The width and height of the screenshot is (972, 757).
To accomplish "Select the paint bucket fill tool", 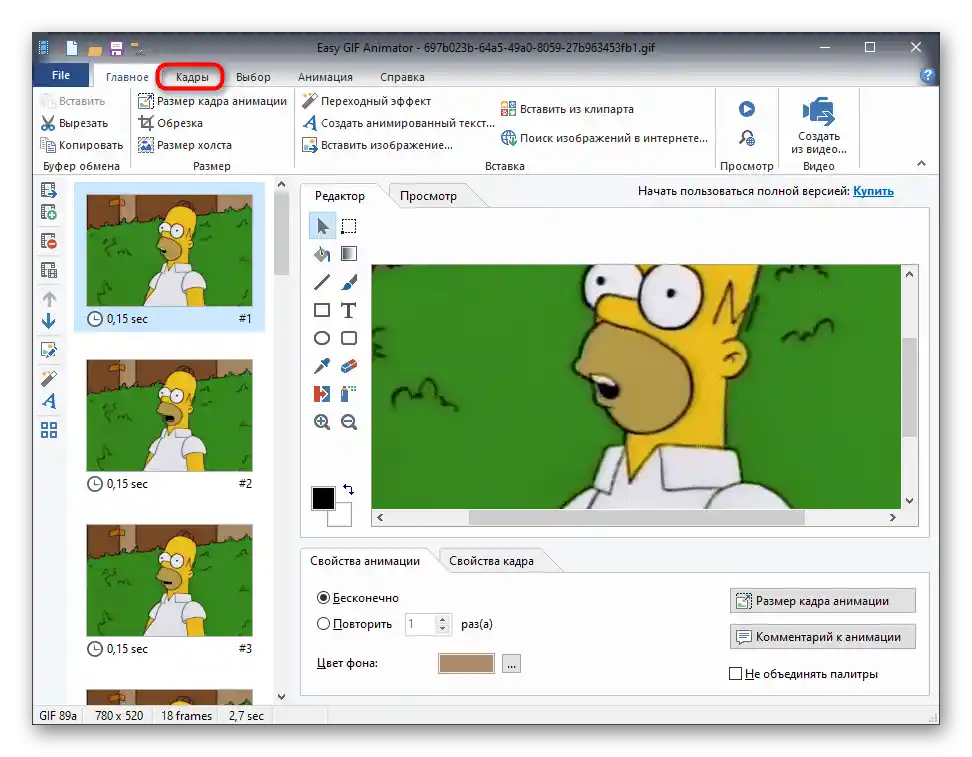I will coord(322,254).
